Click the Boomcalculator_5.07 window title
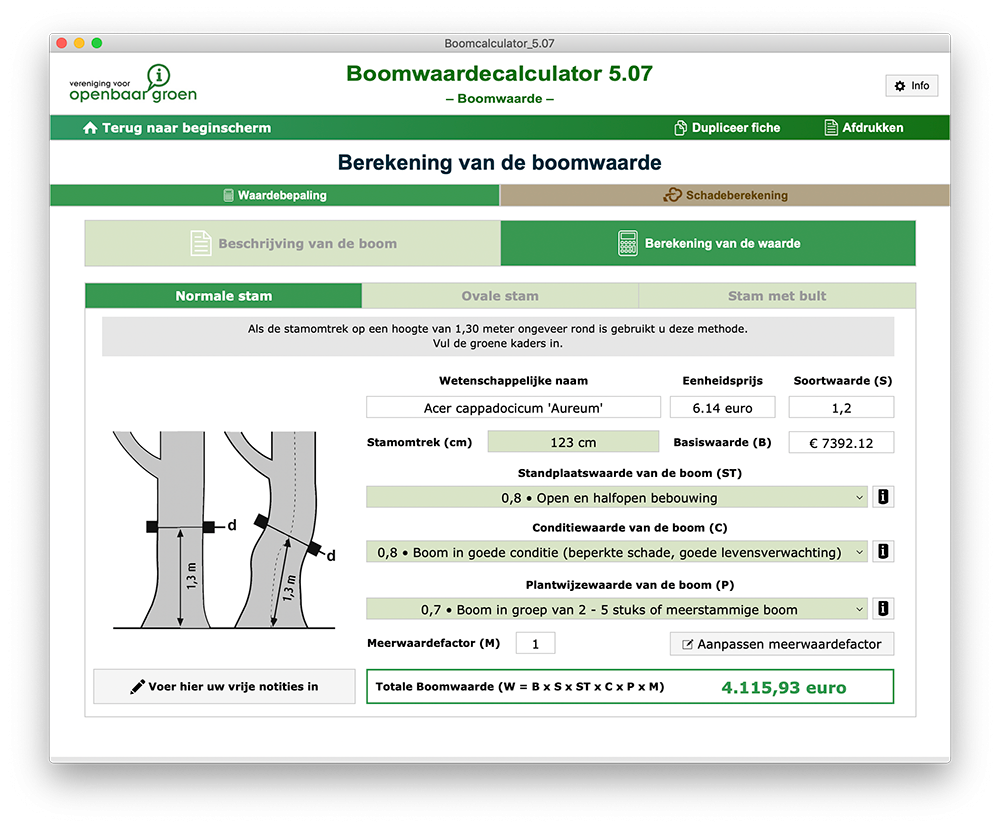Screen dimensions: 1000x828 499,43
